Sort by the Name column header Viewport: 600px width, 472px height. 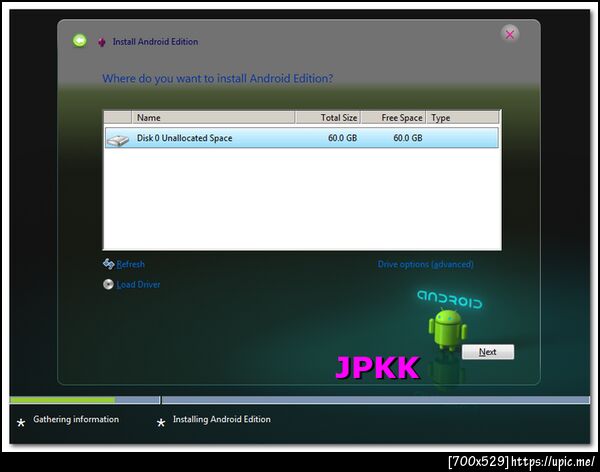tap(213, 118)
